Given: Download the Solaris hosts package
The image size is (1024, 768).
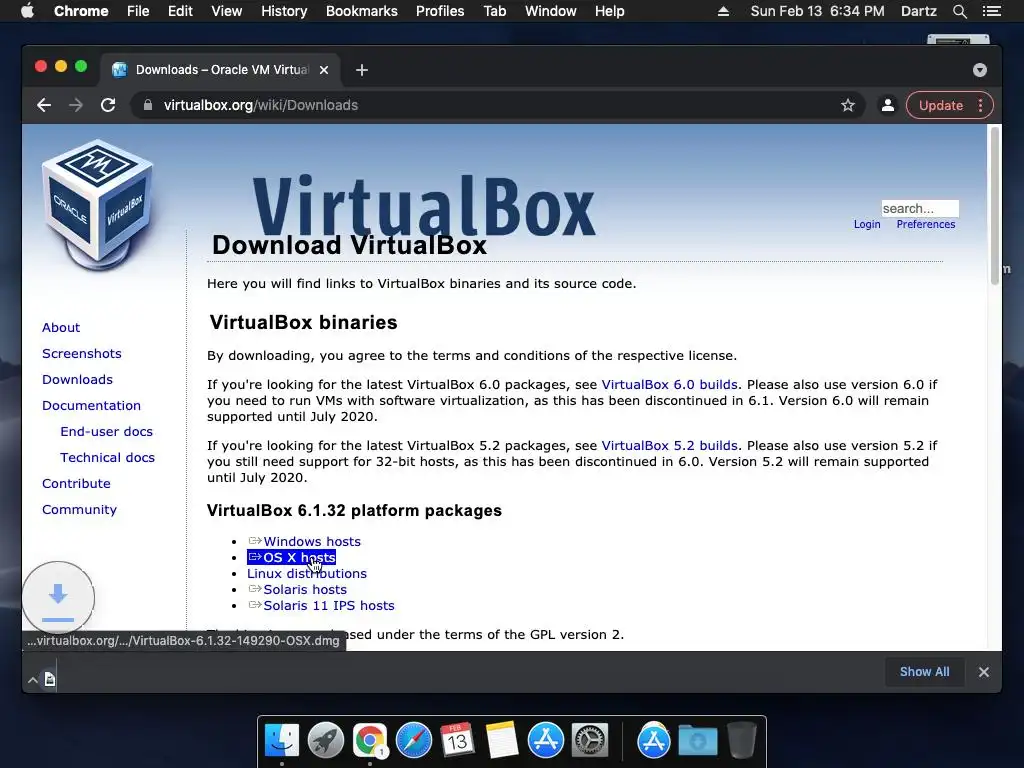Looking at the screenshot, I should tap(297, 590).
